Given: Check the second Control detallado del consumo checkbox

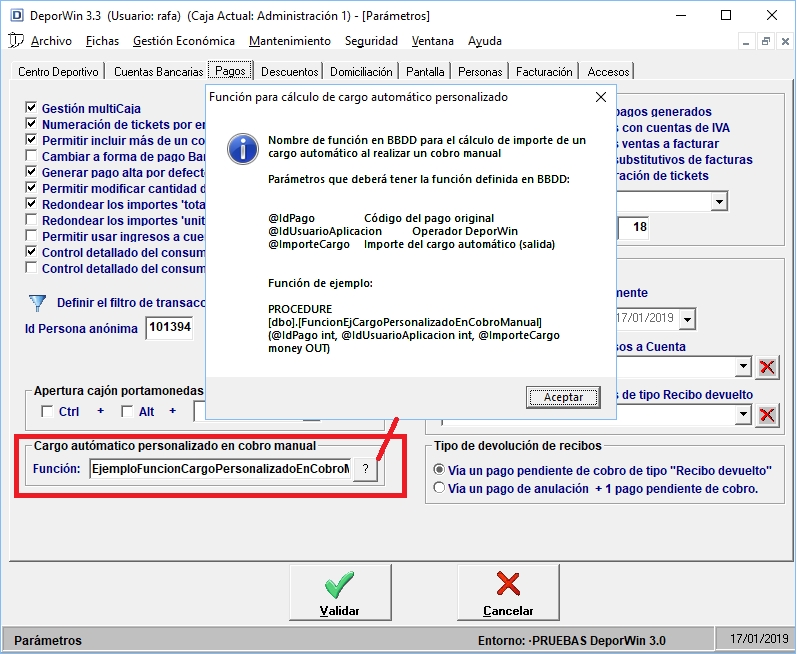Looking at the screenshot, I should 31,268.
